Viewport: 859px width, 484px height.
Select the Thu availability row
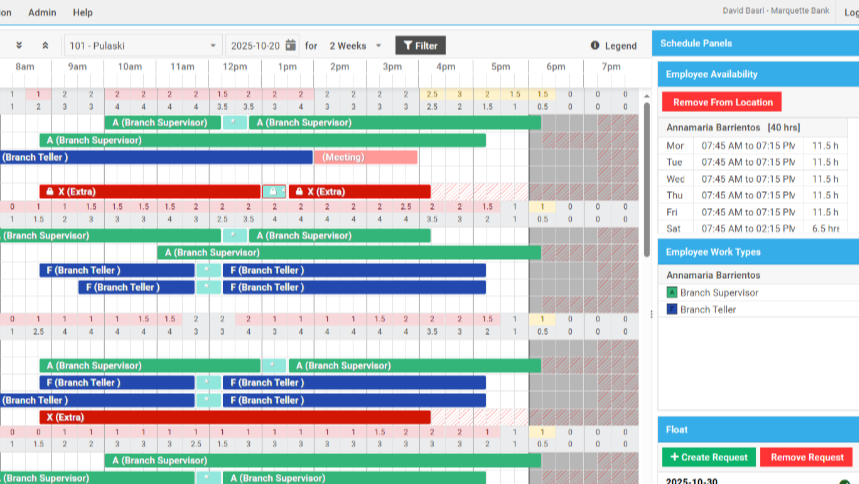753,195
